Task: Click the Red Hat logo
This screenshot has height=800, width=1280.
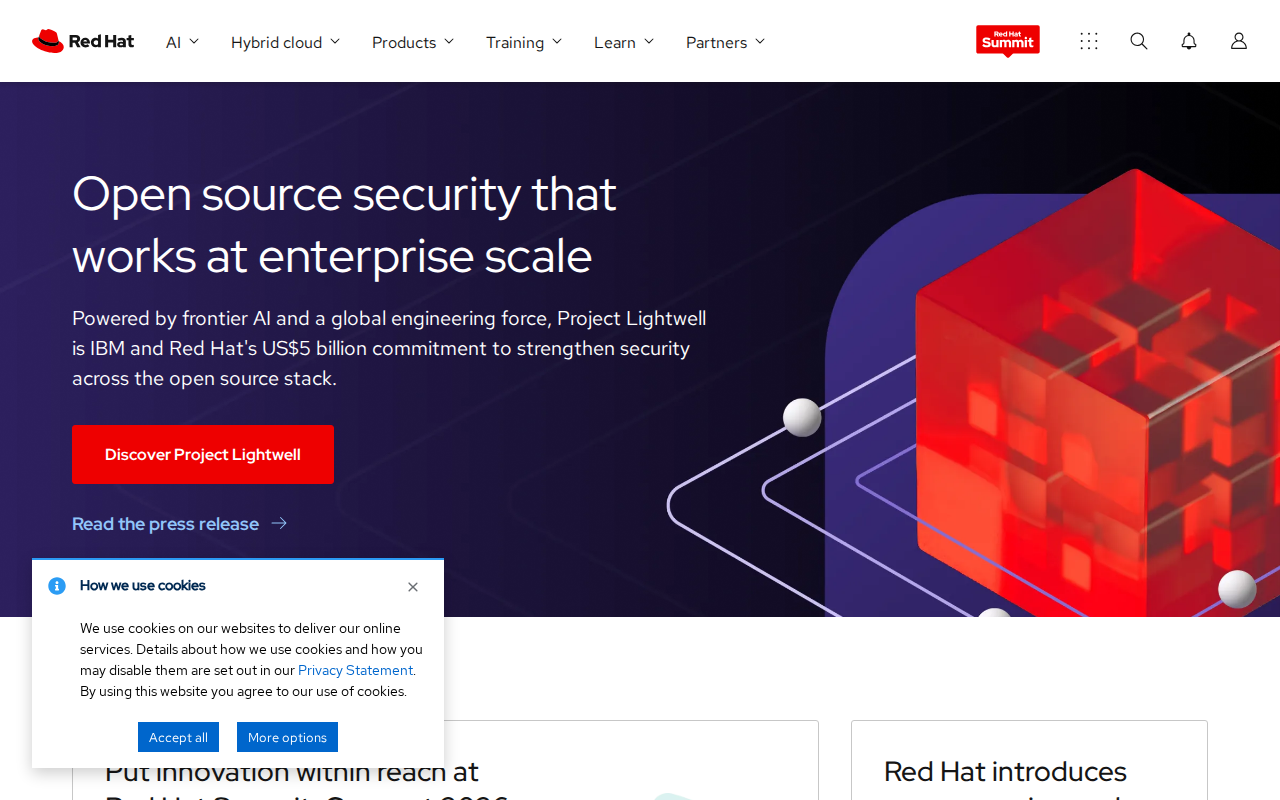Action: click(83, 41)
